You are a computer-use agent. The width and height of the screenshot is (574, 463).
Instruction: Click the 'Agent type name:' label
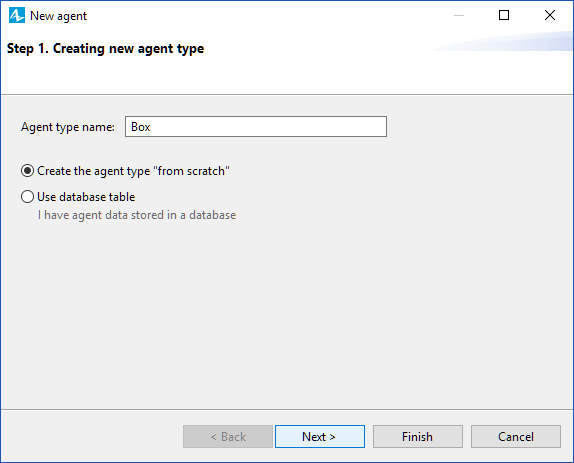pos(68,127)
